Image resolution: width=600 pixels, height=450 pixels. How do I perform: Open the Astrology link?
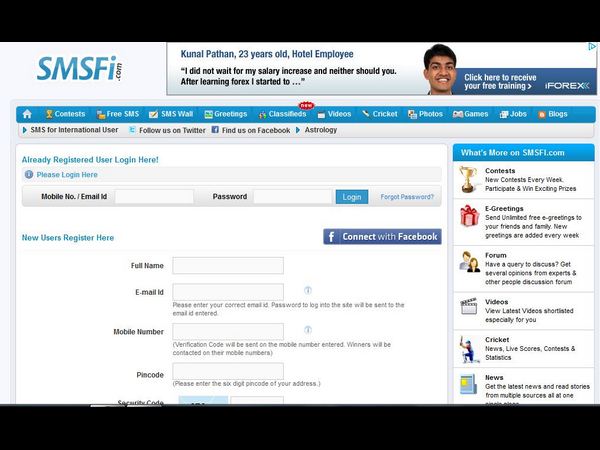pyautogui.click(x=321, y=130)
